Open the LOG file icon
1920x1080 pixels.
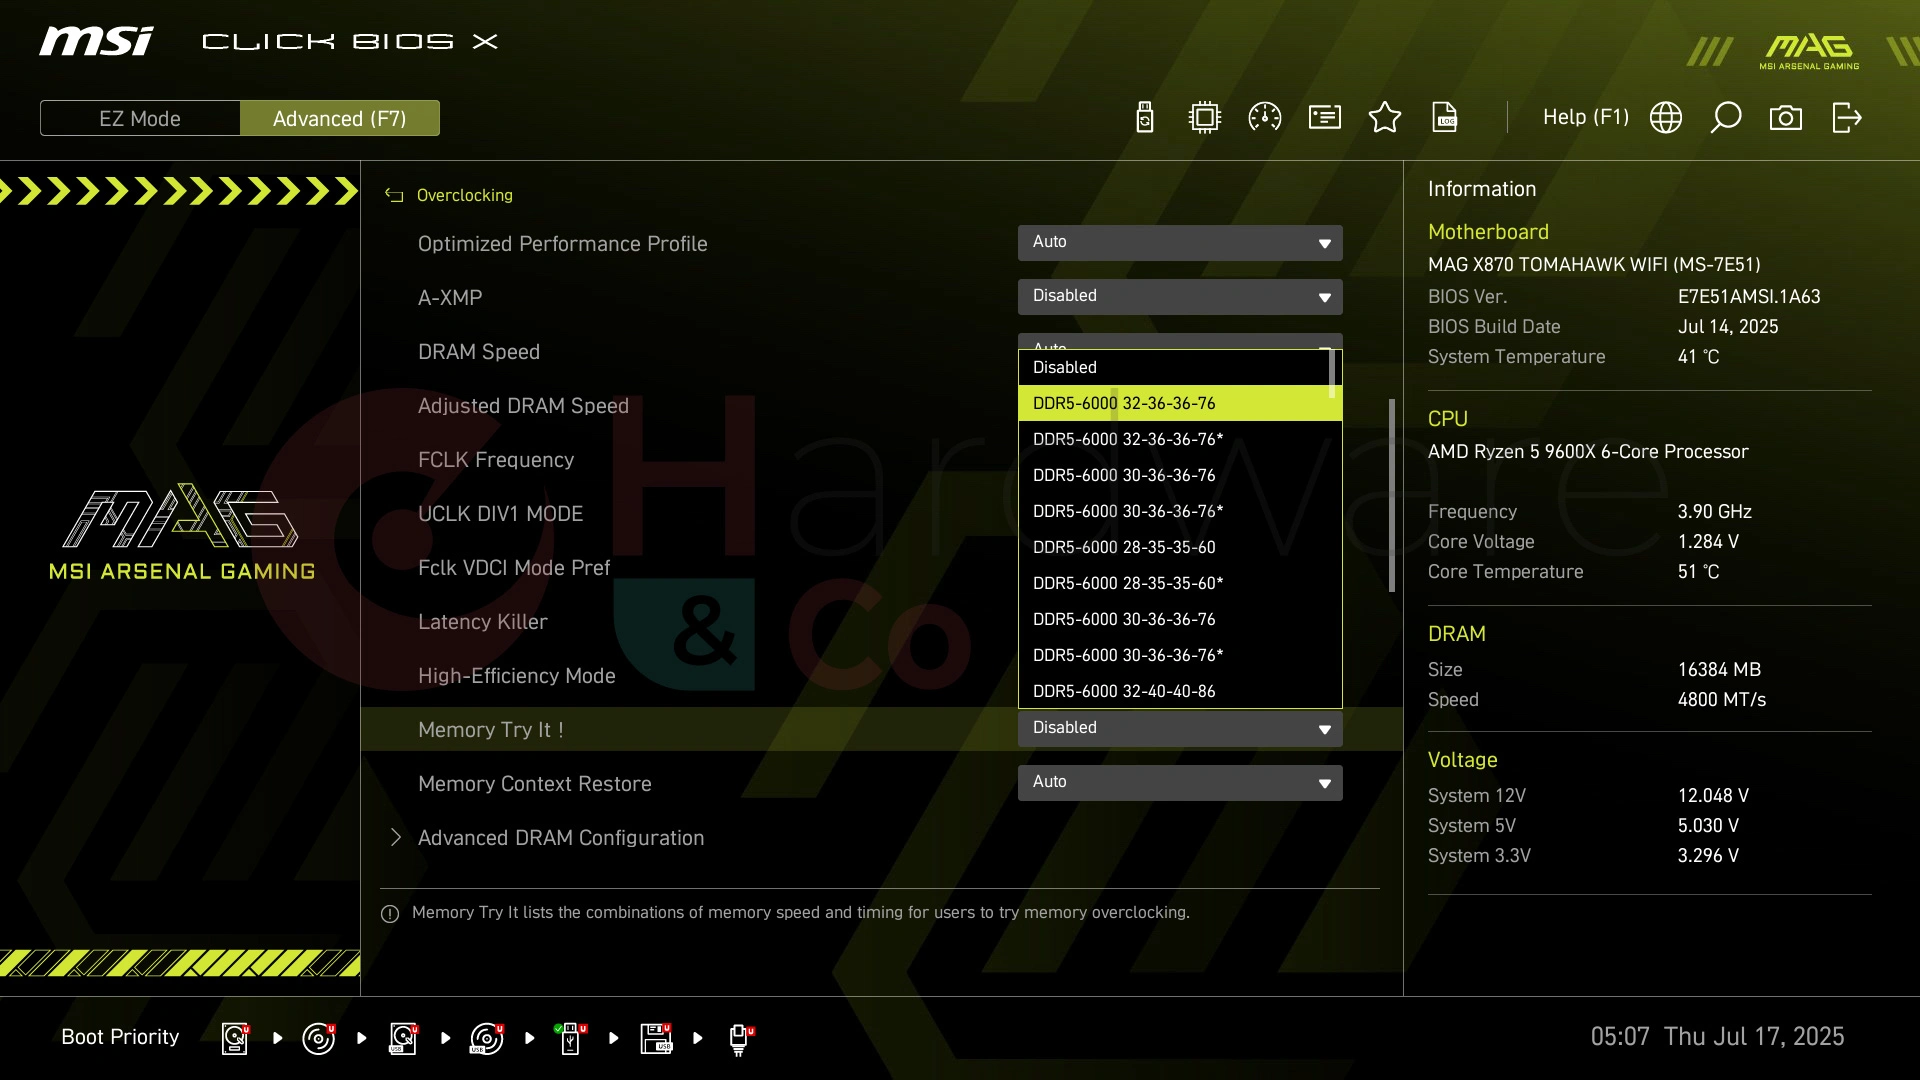pyautogui.click(x=1445, y=117)
